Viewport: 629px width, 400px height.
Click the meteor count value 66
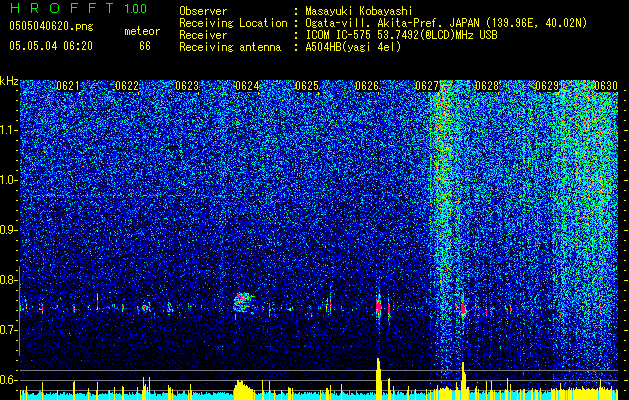[145, 46]
